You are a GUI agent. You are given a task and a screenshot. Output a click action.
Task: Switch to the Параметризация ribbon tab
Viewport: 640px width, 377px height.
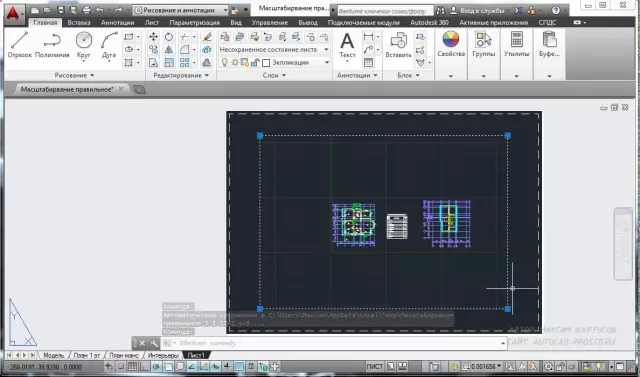click(194, 23)
